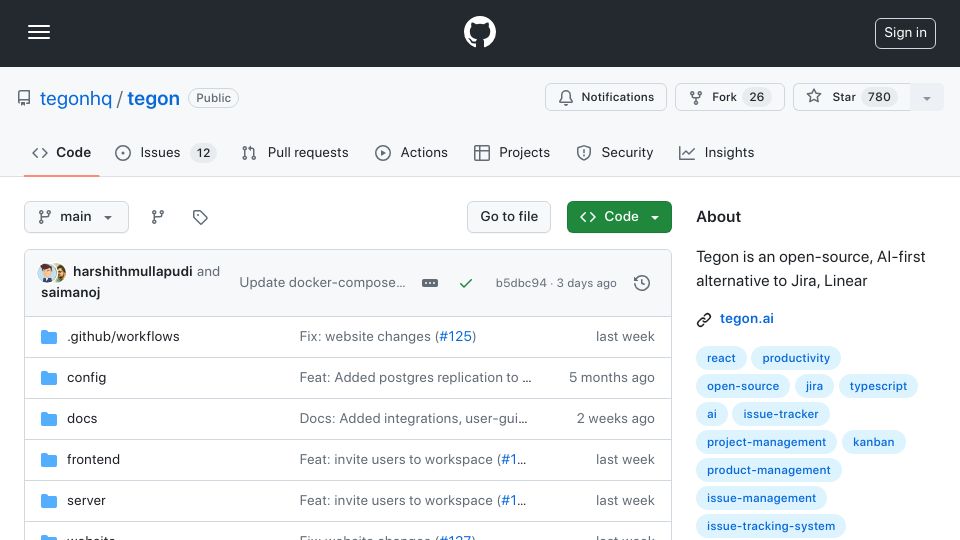View branches via the branch icon

(x=158, y=217)
